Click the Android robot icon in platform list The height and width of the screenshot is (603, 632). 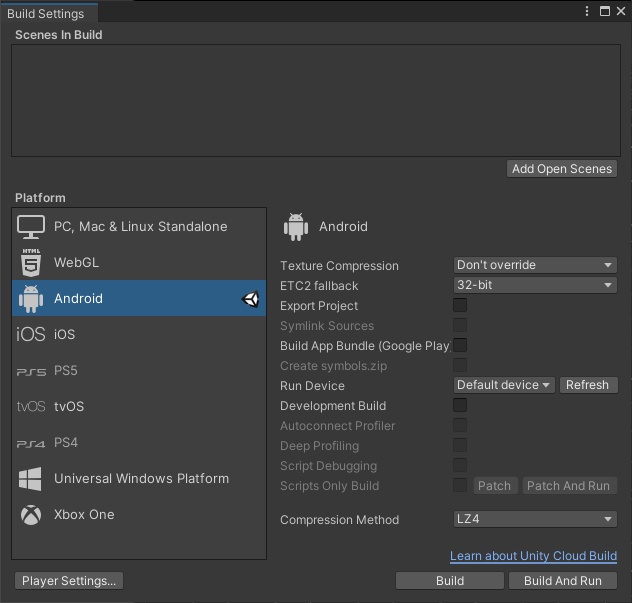click(x=31, y=299)
